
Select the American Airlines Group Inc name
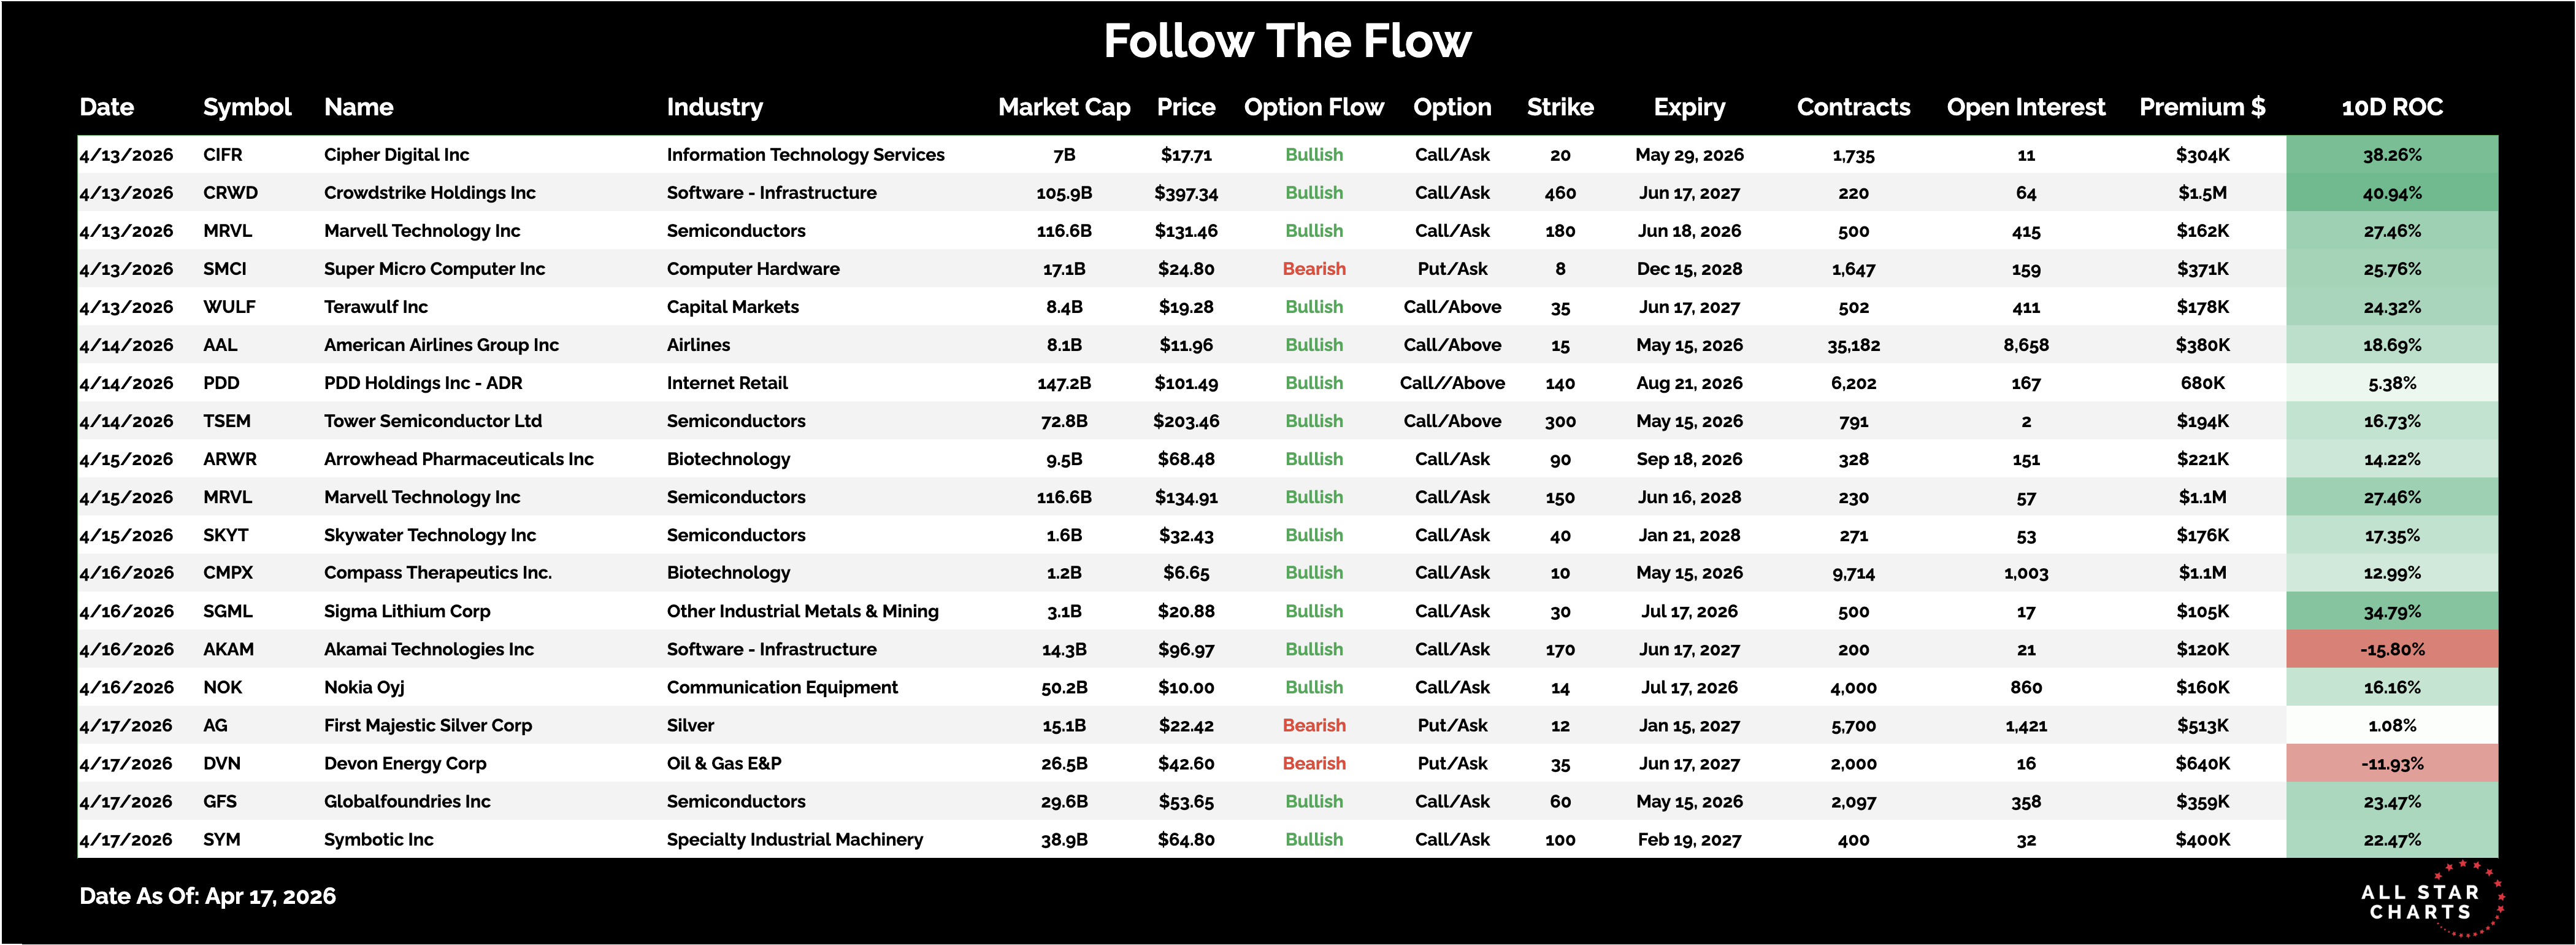point(441,345)
